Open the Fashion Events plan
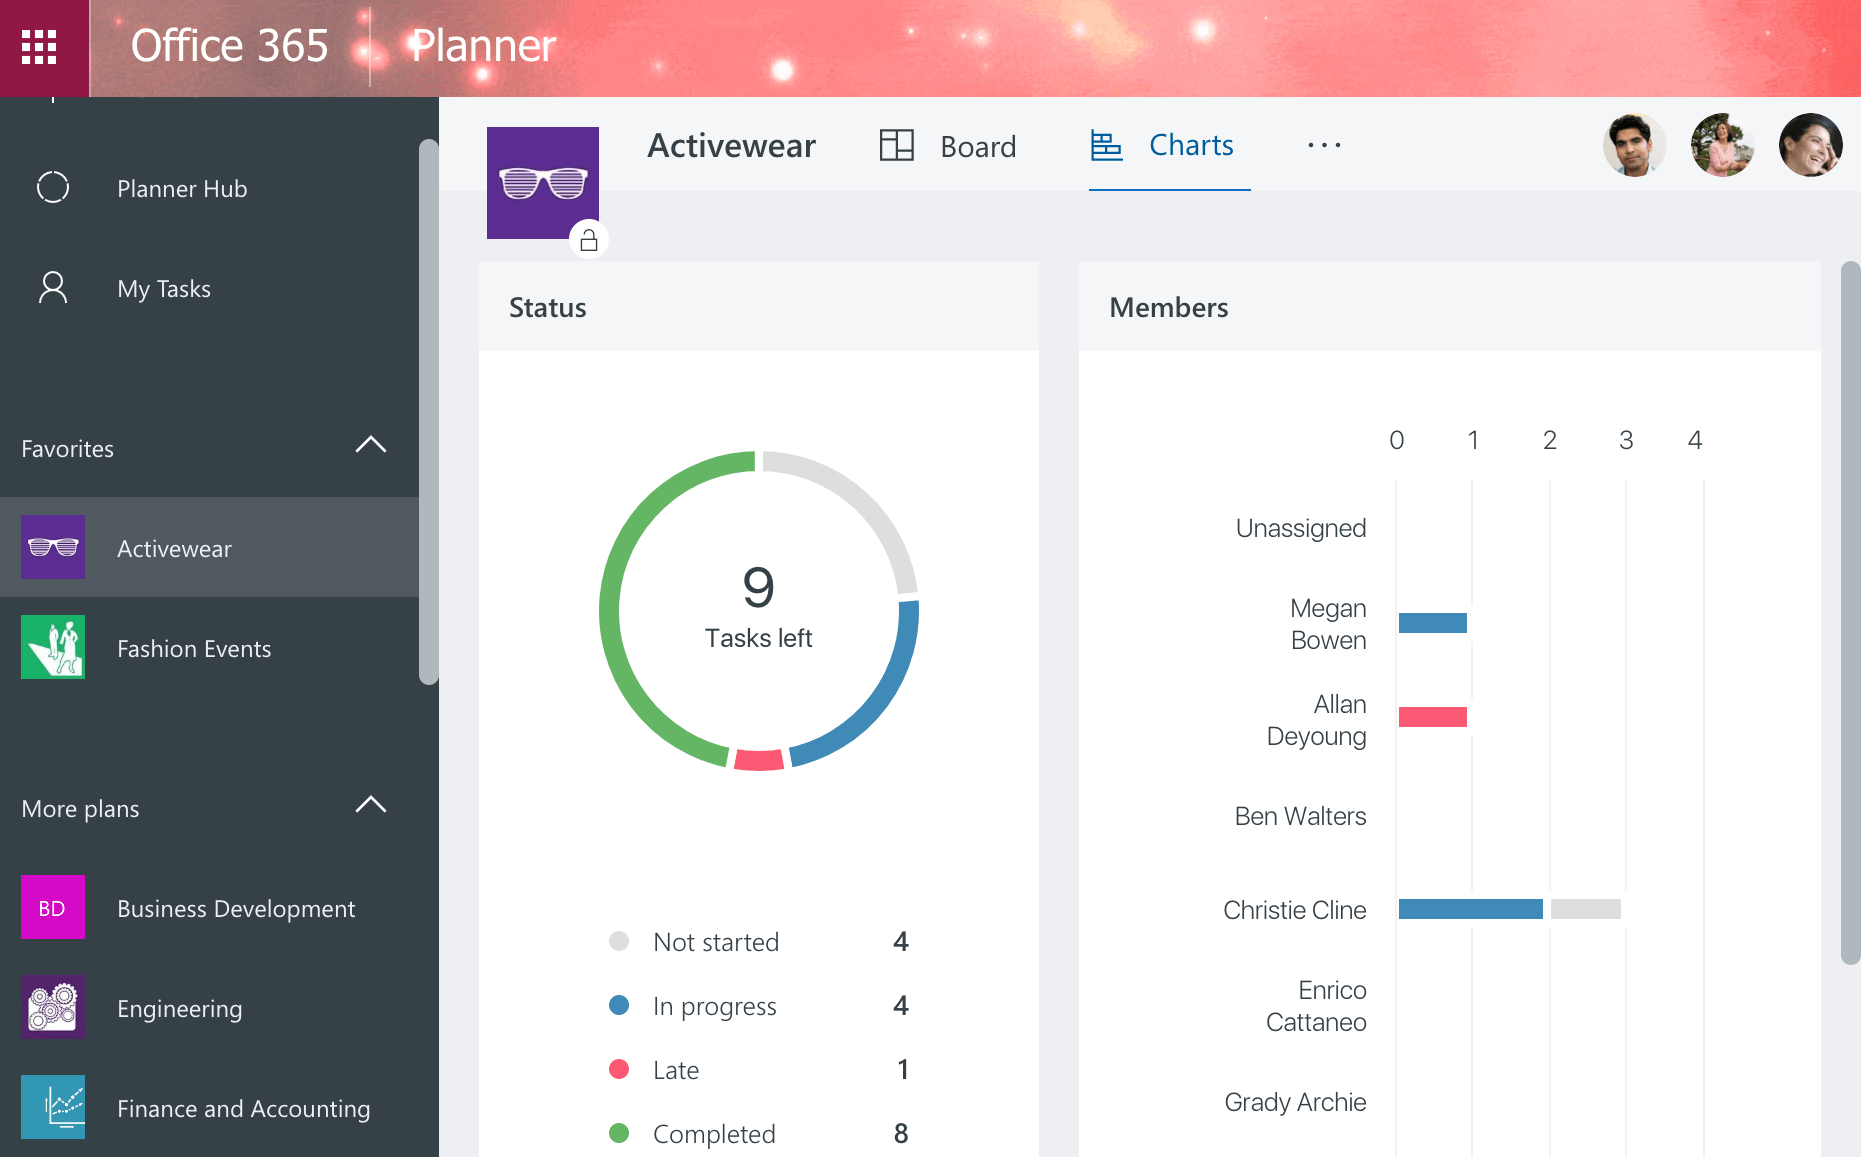Image resolution: width=1861 pixels, height=1157 pixels. coord(194,648)
